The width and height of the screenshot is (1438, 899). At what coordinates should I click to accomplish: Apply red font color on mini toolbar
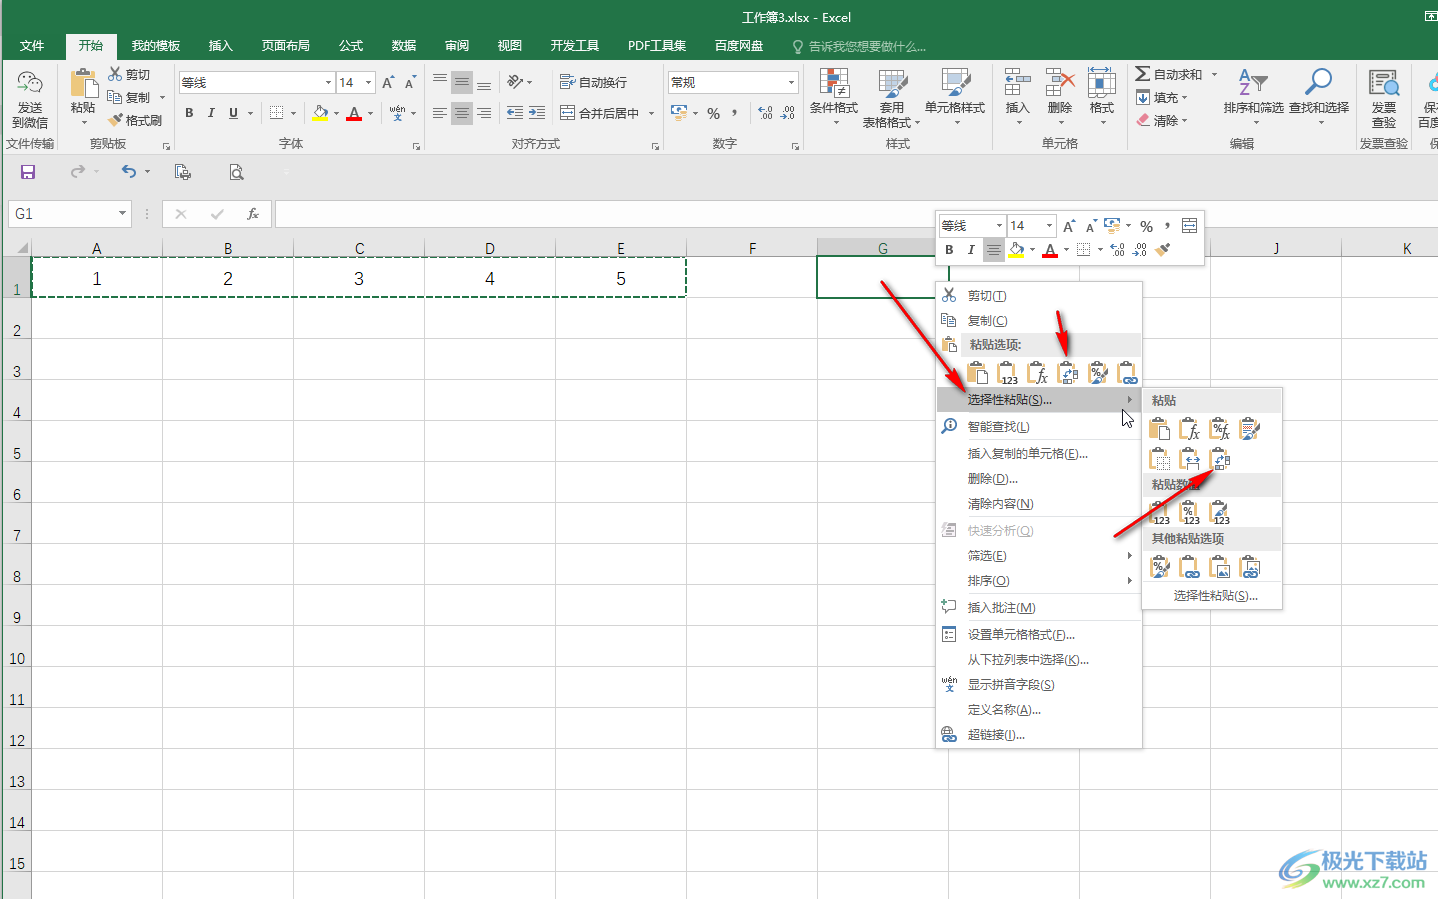click(1050, 250)
